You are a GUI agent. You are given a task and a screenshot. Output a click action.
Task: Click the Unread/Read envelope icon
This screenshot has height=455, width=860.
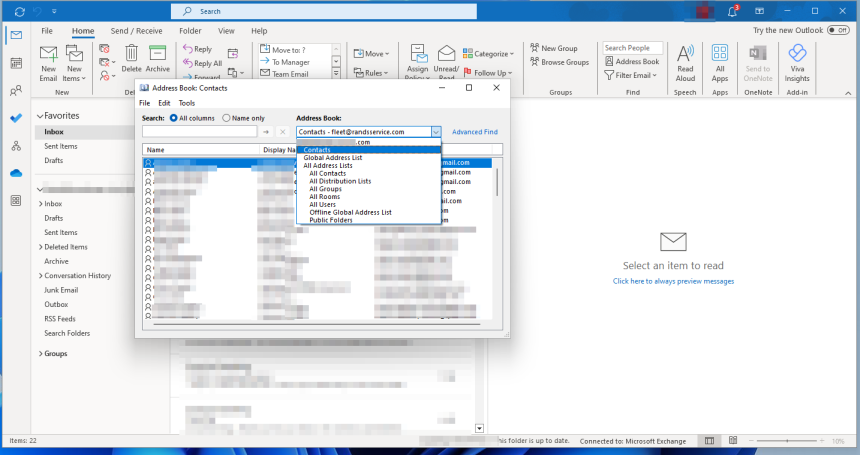click(x=446, y=56)
